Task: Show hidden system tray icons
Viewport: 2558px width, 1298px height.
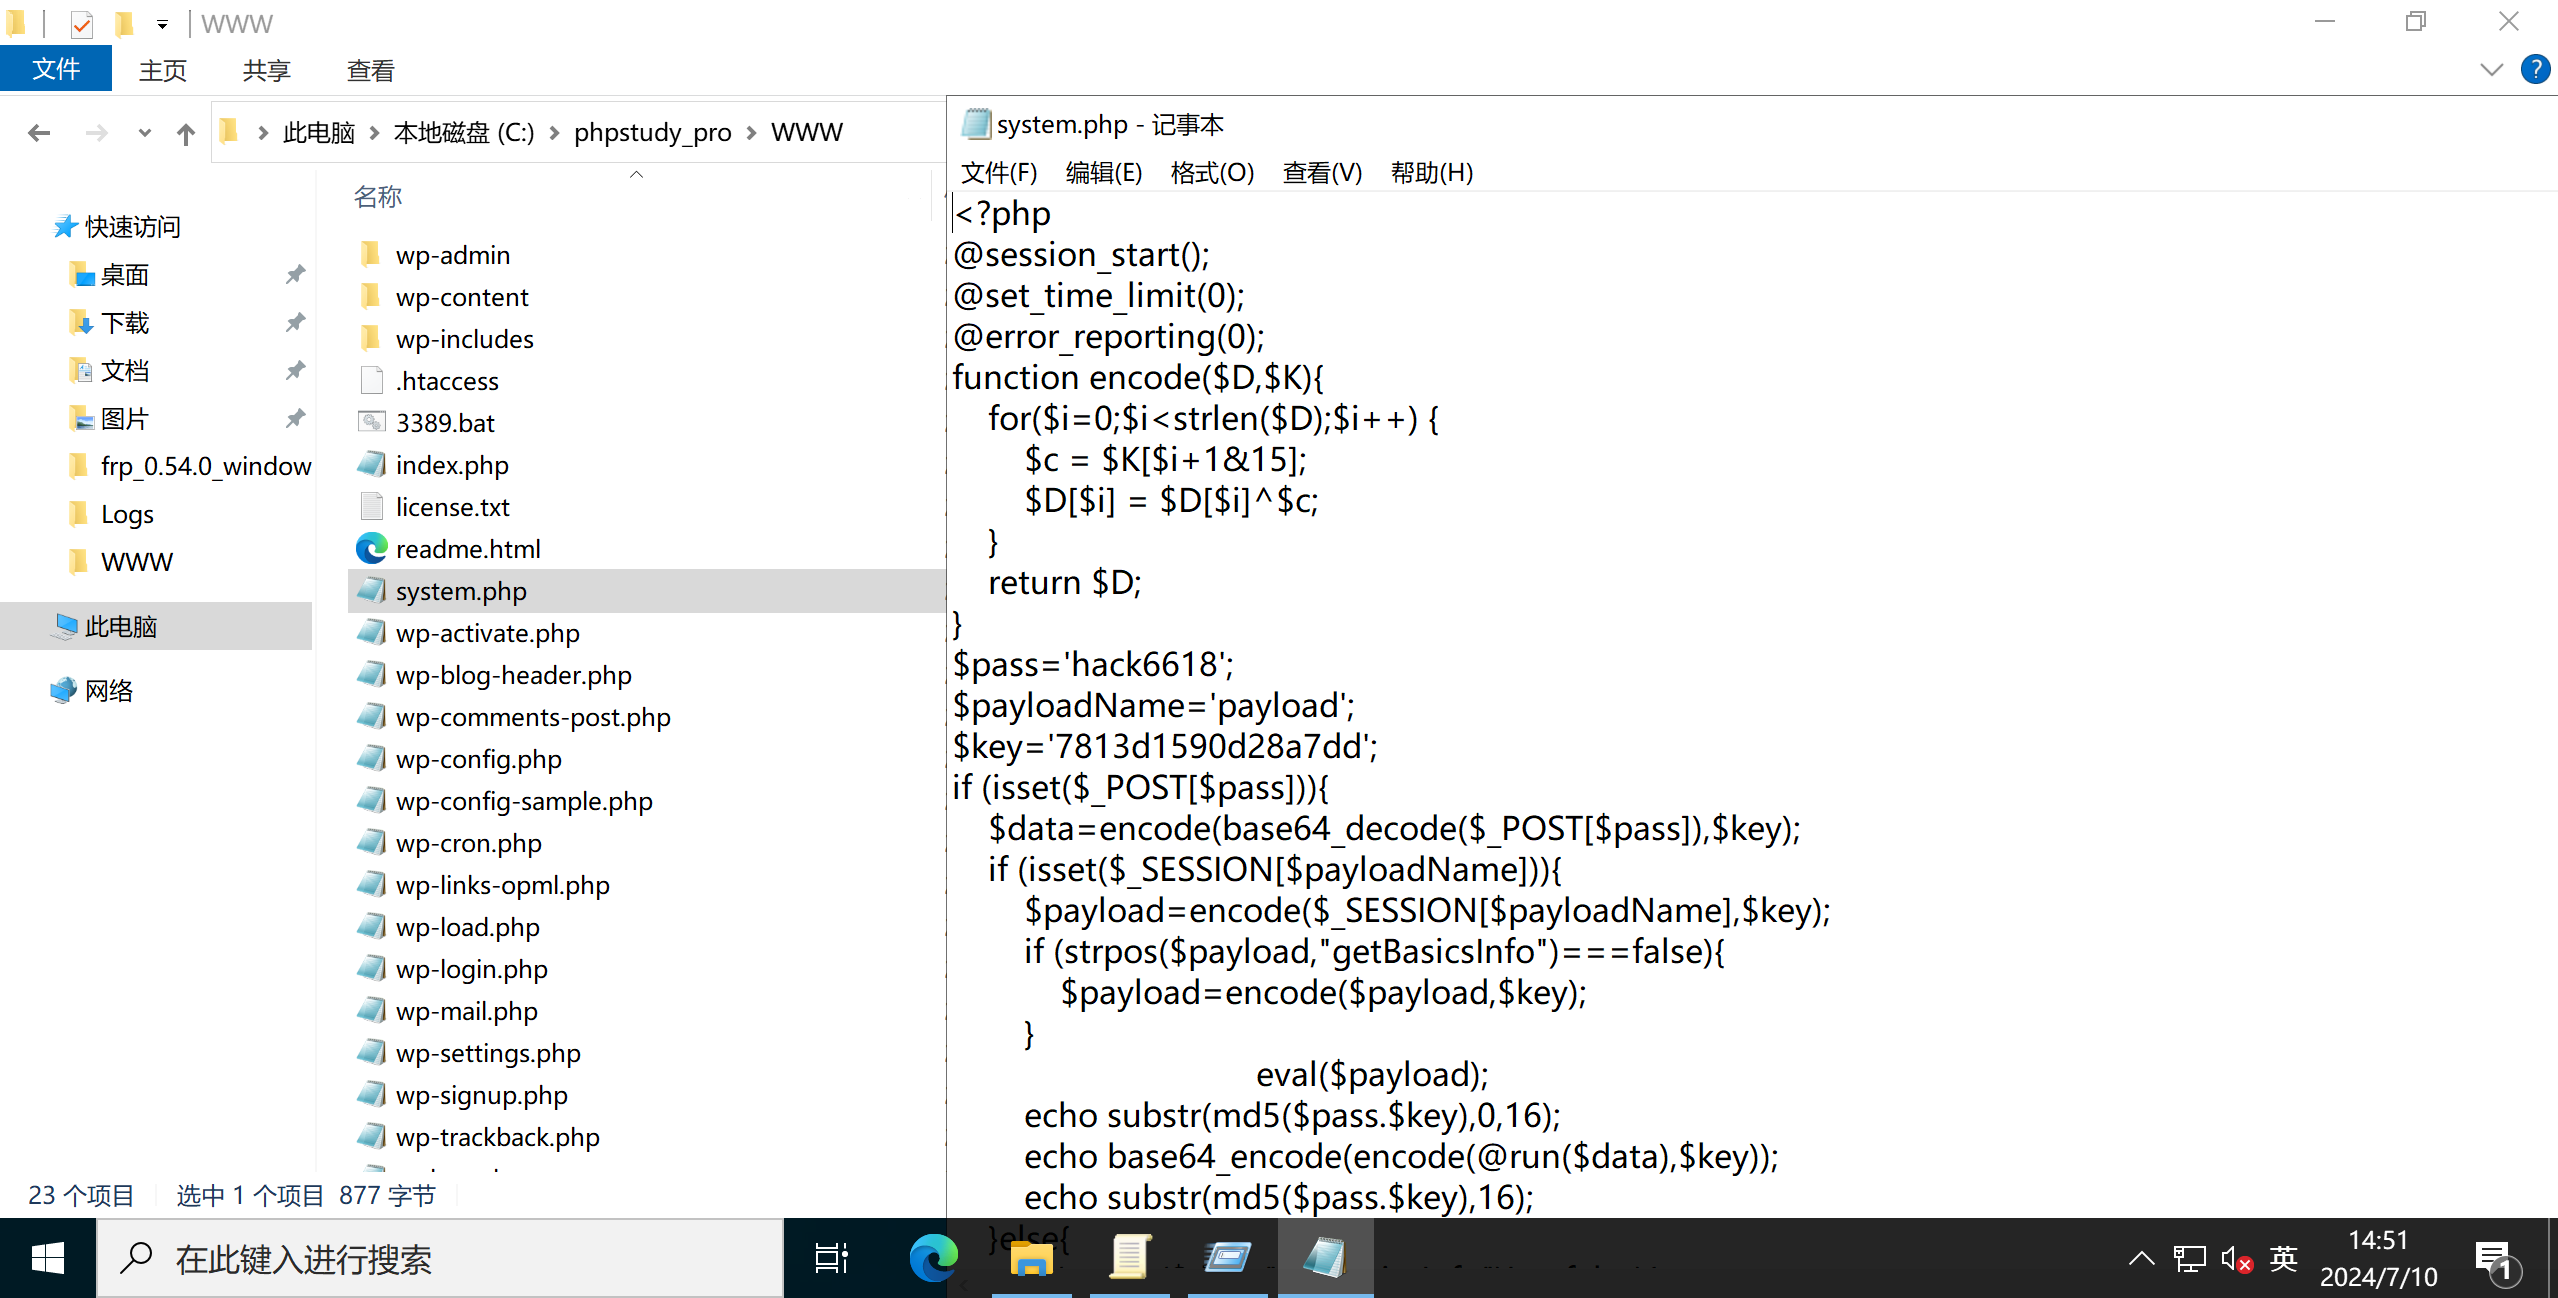Action: pos(2141,1258)
